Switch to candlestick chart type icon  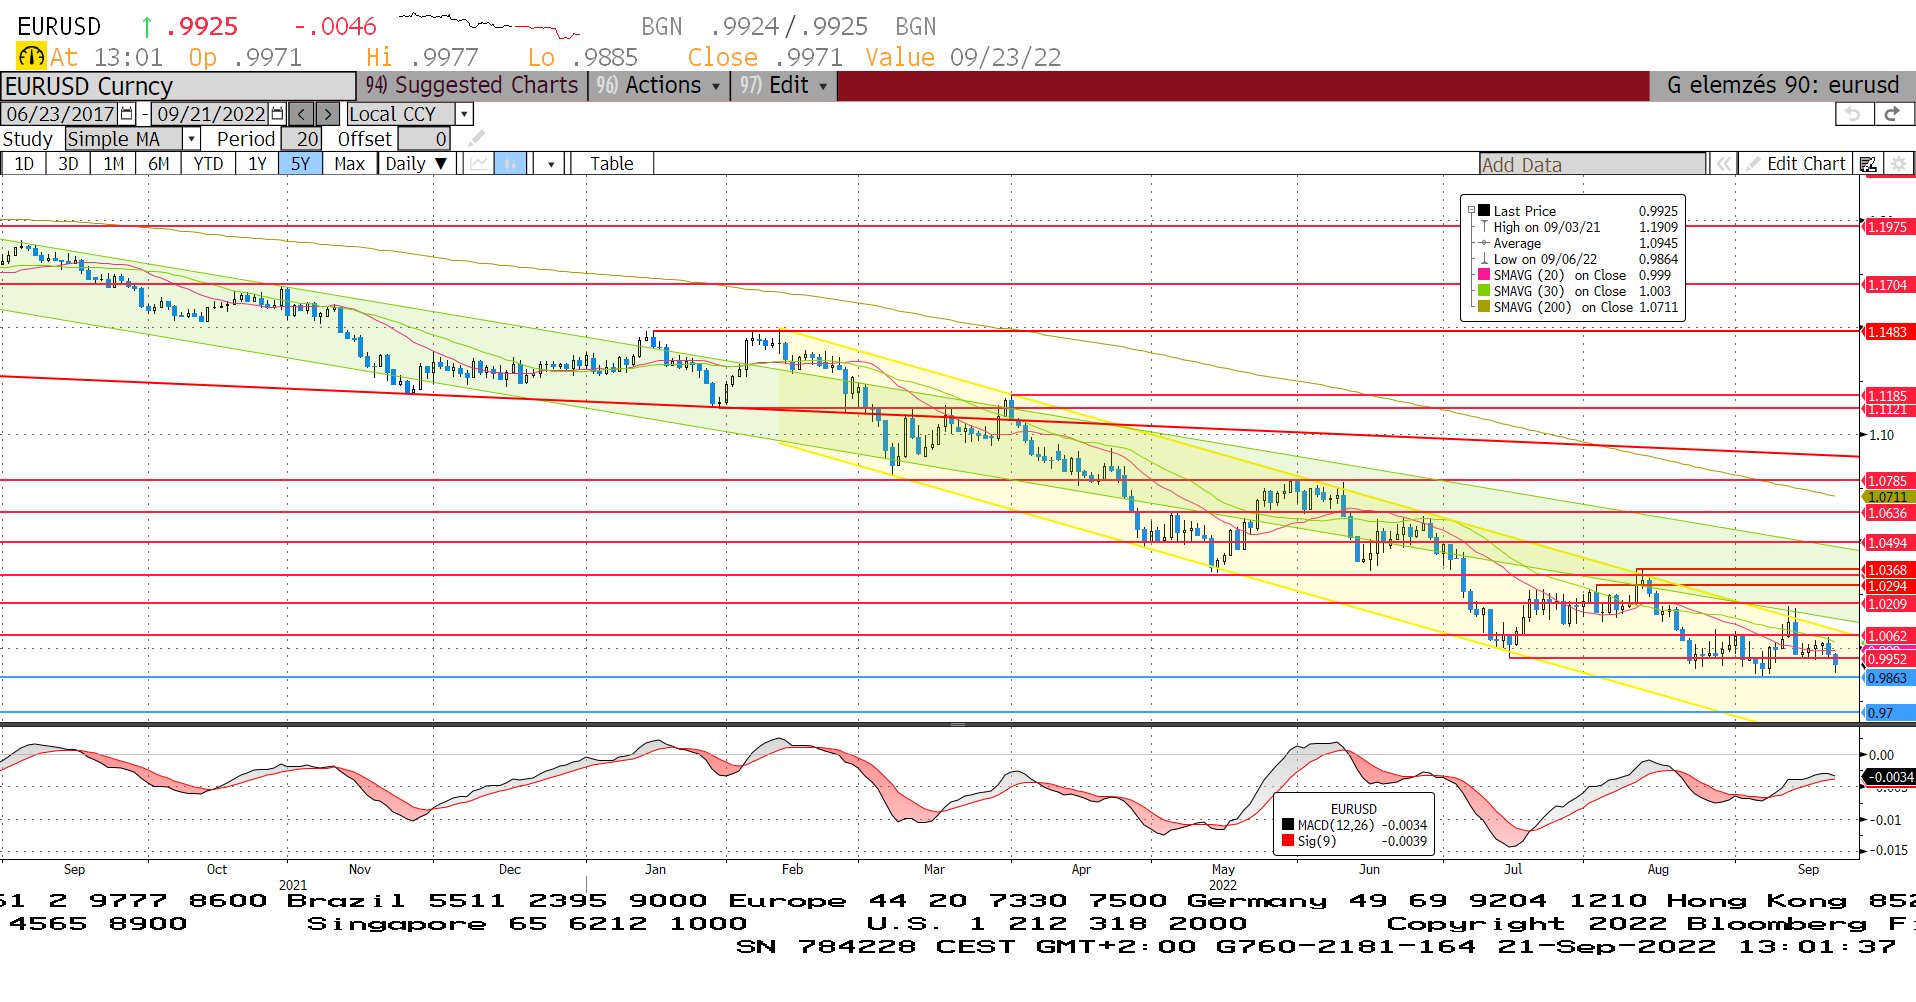[x=510, y=164]
